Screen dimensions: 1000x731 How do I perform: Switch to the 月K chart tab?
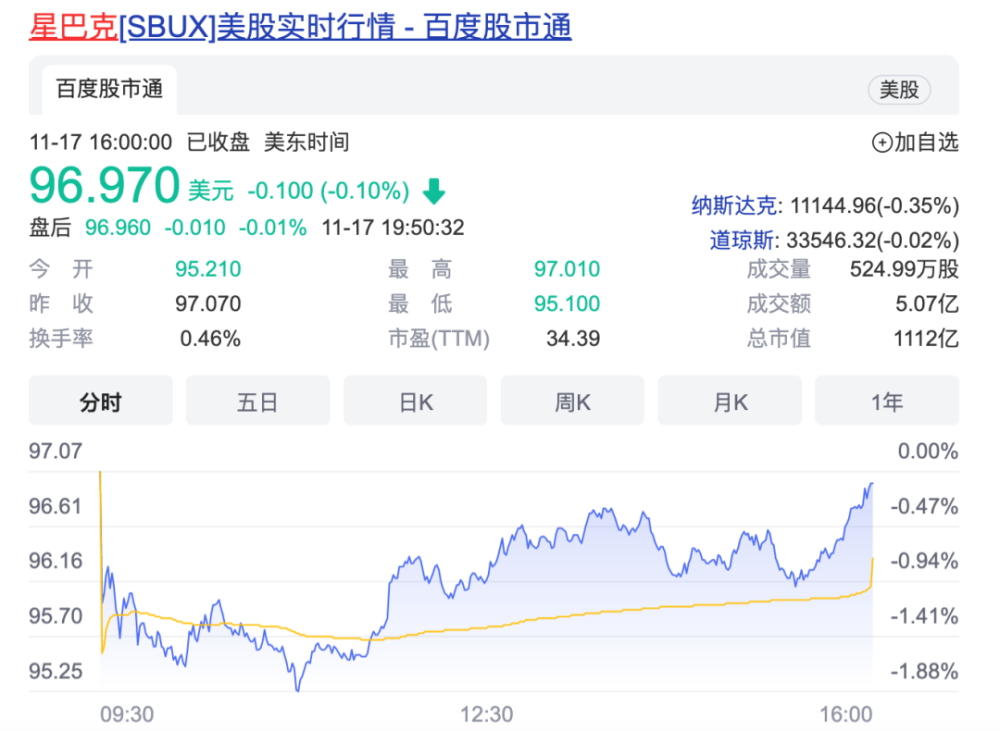(730, 402)
